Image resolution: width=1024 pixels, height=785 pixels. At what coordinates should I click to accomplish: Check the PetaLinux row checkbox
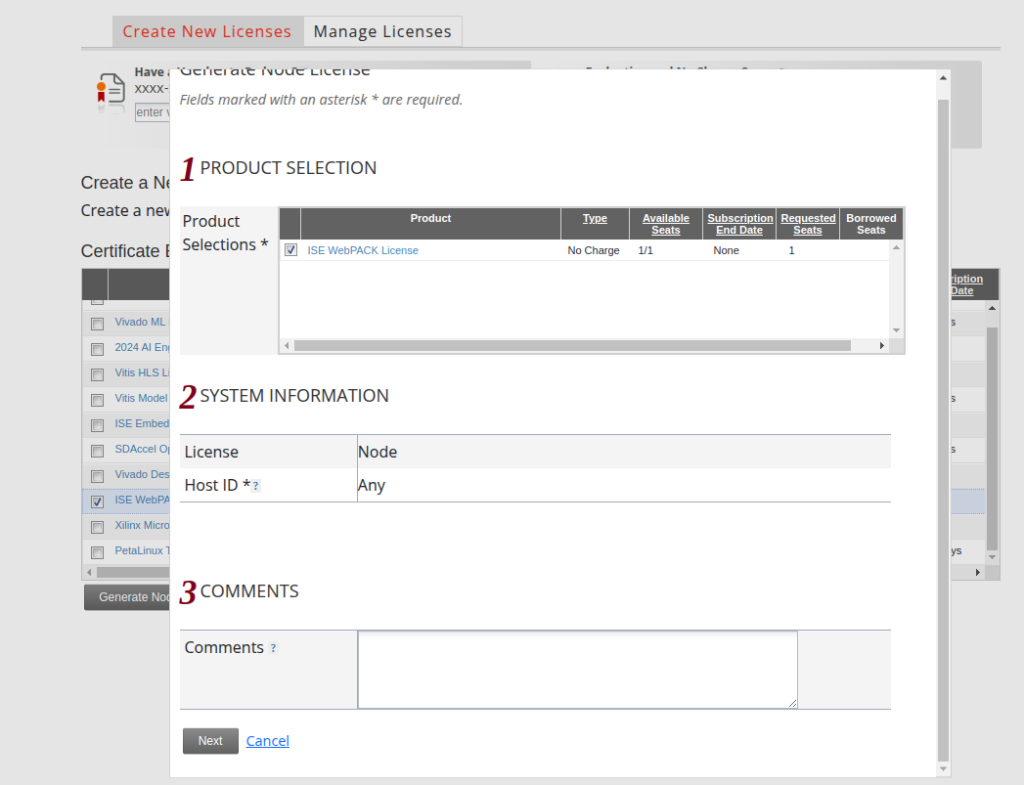(x=97, y=552)
